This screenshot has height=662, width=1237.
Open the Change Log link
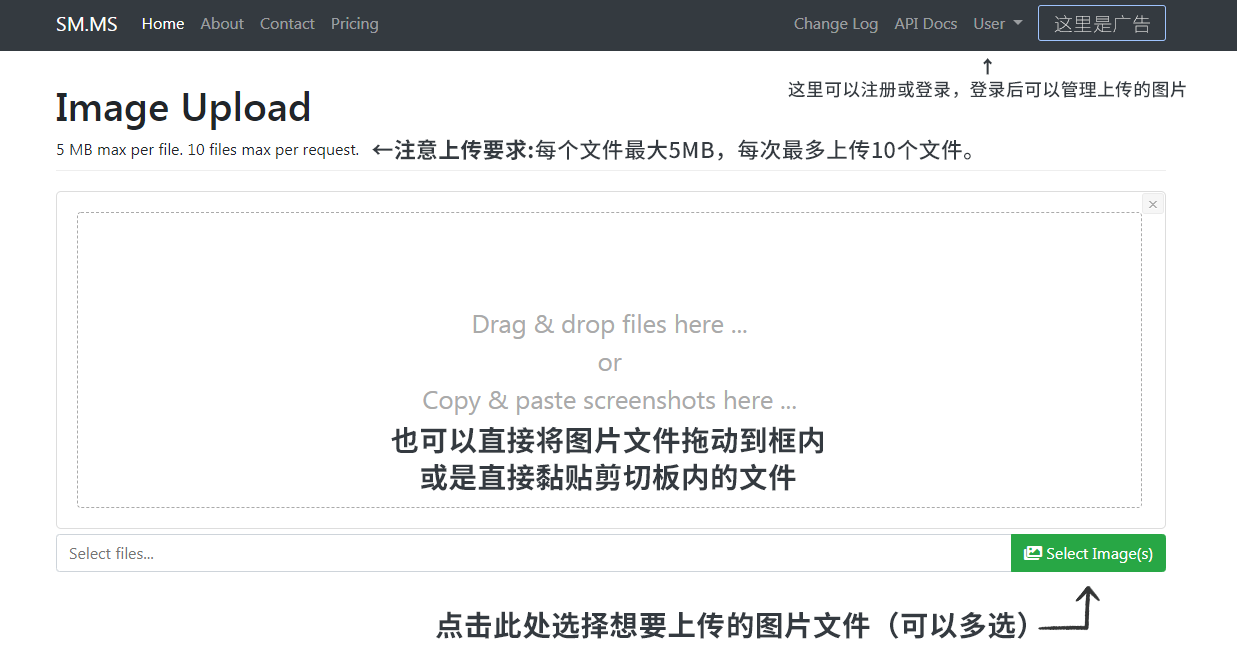pos(836,24)
